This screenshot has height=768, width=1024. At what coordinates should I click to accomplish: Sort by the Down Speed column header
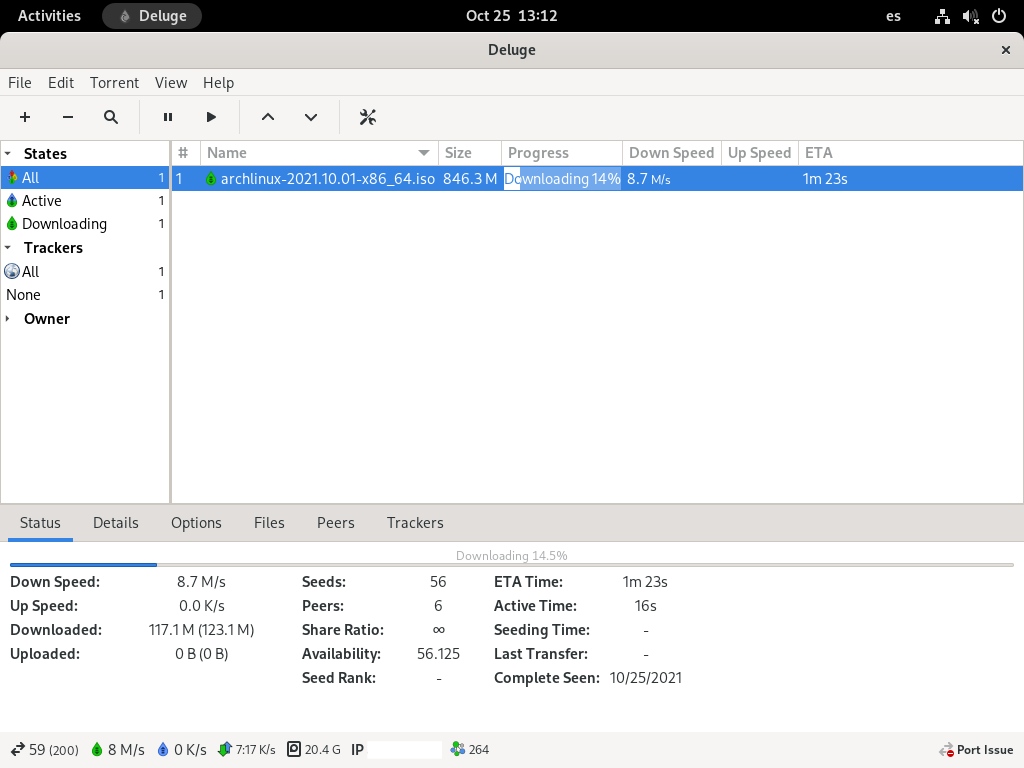[x=671, y=153]
